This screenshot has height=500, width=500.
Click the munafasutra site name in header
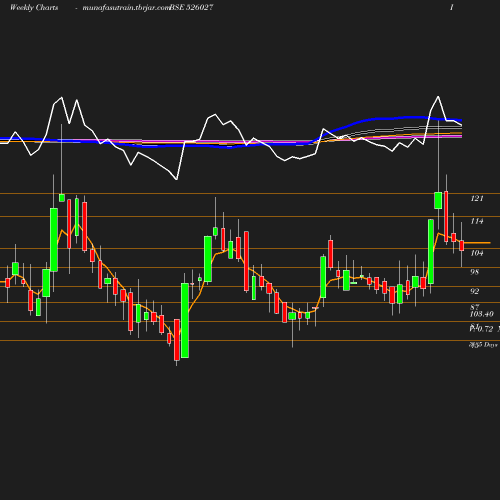click(126, 8)
